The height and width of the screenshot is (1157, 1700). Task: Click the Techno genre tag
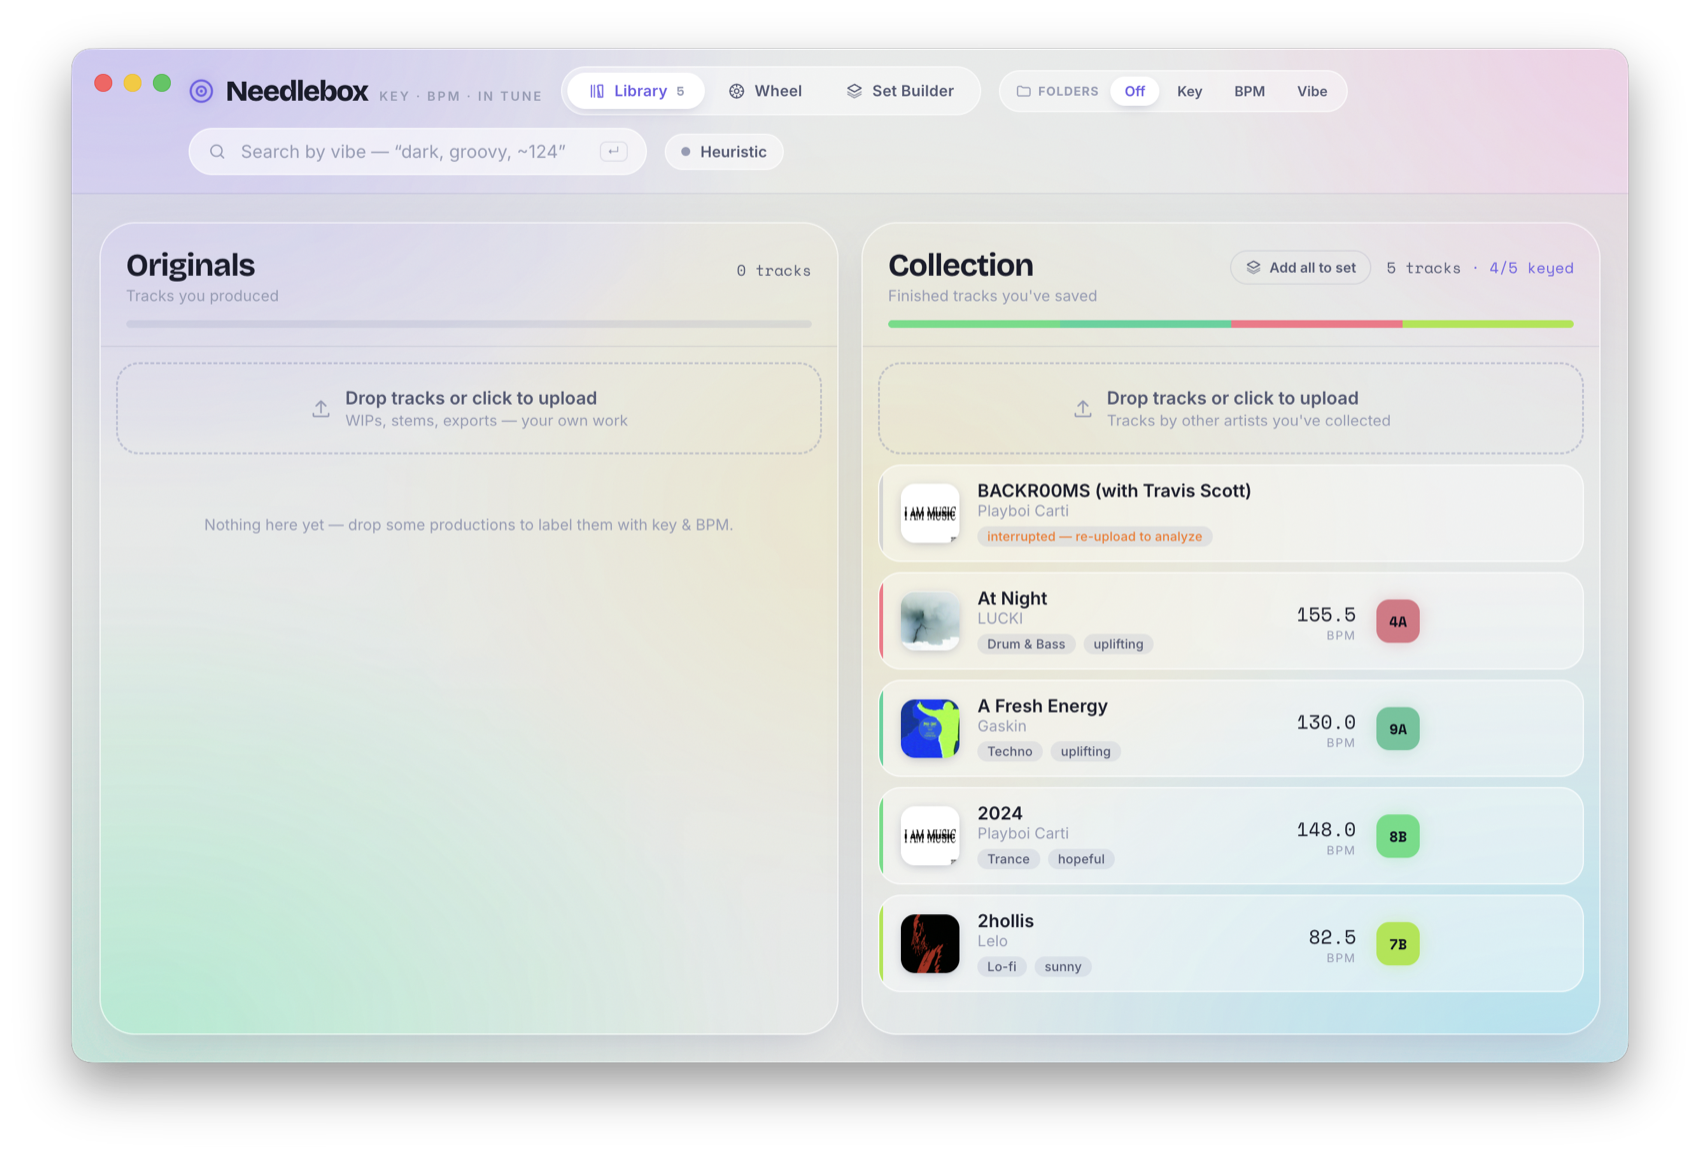pyautogui.click(x=1010, y=752)
